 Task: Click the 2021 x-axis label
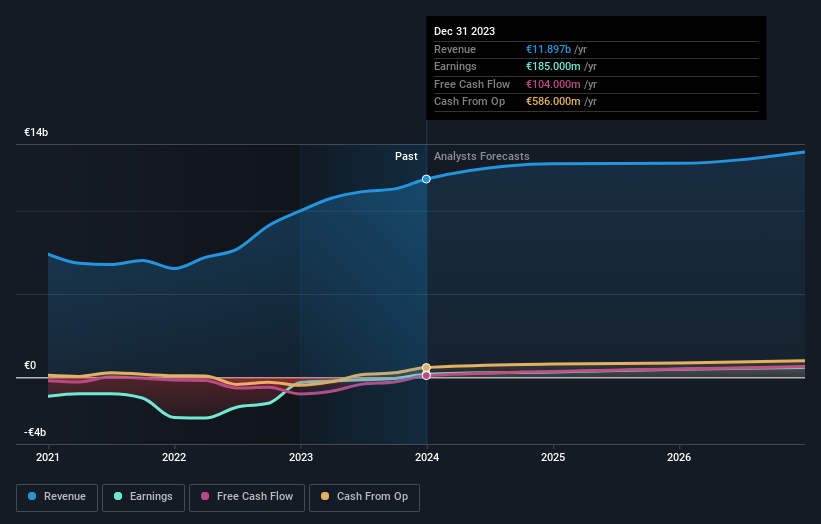point(48,458)
